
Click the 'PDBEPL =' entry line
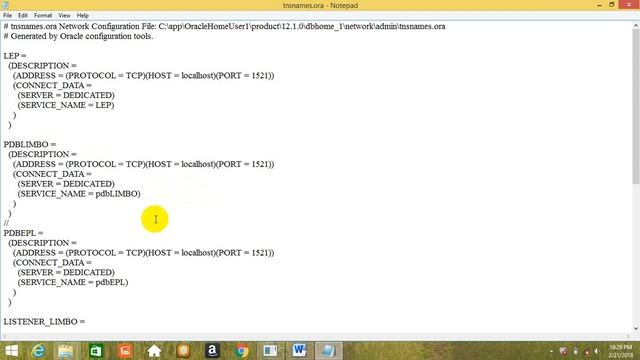click(23, 233)
